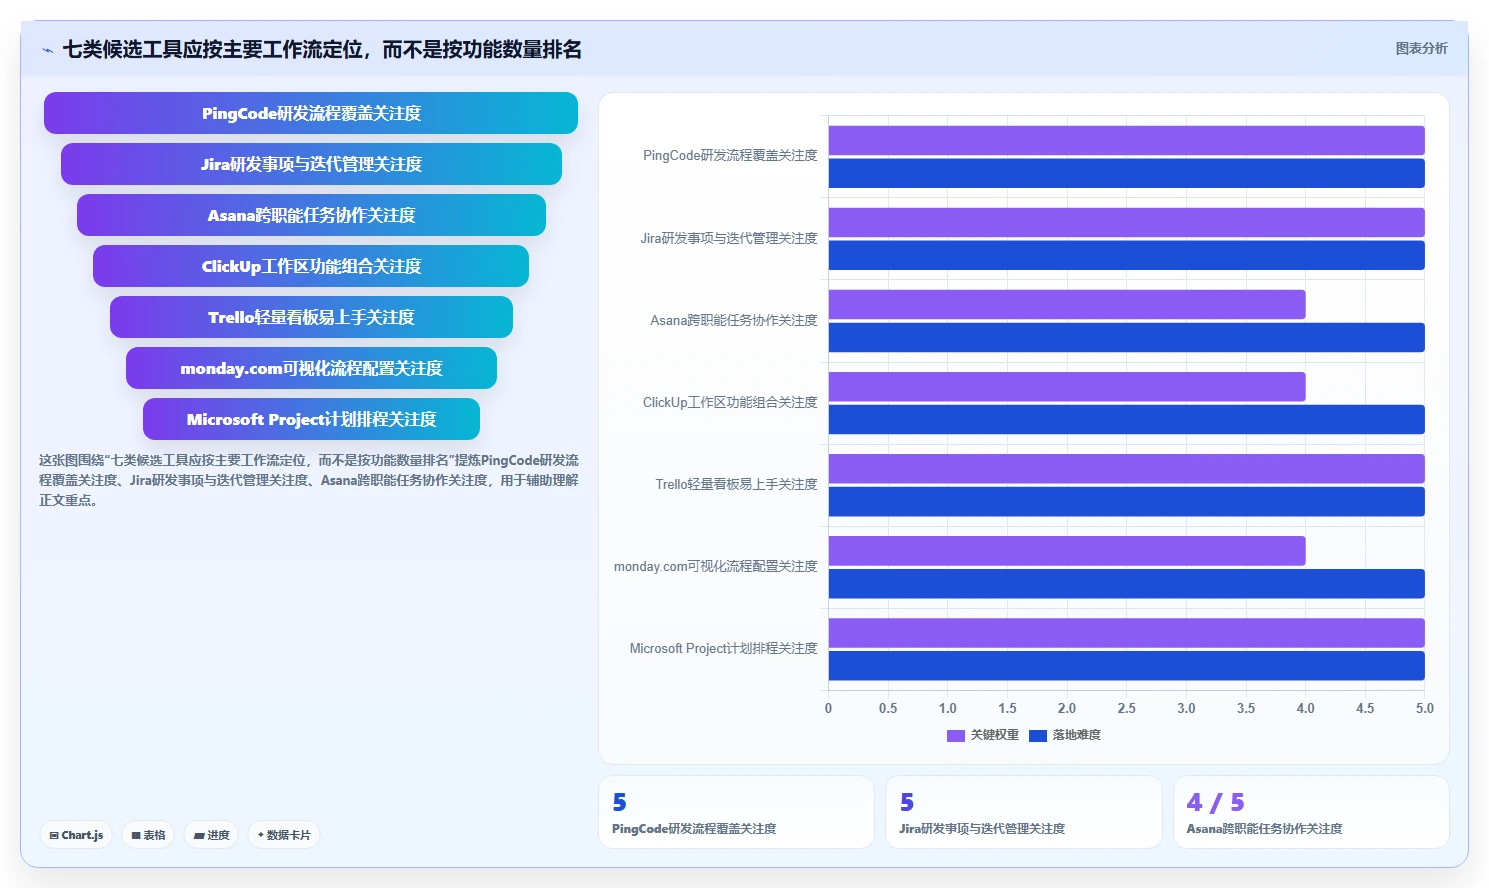The height and width of the screenshot is (888, 1489).
Task: Click the blue bar for monday.com可视化流程配置关注度
Action: tap(1126, 583)
